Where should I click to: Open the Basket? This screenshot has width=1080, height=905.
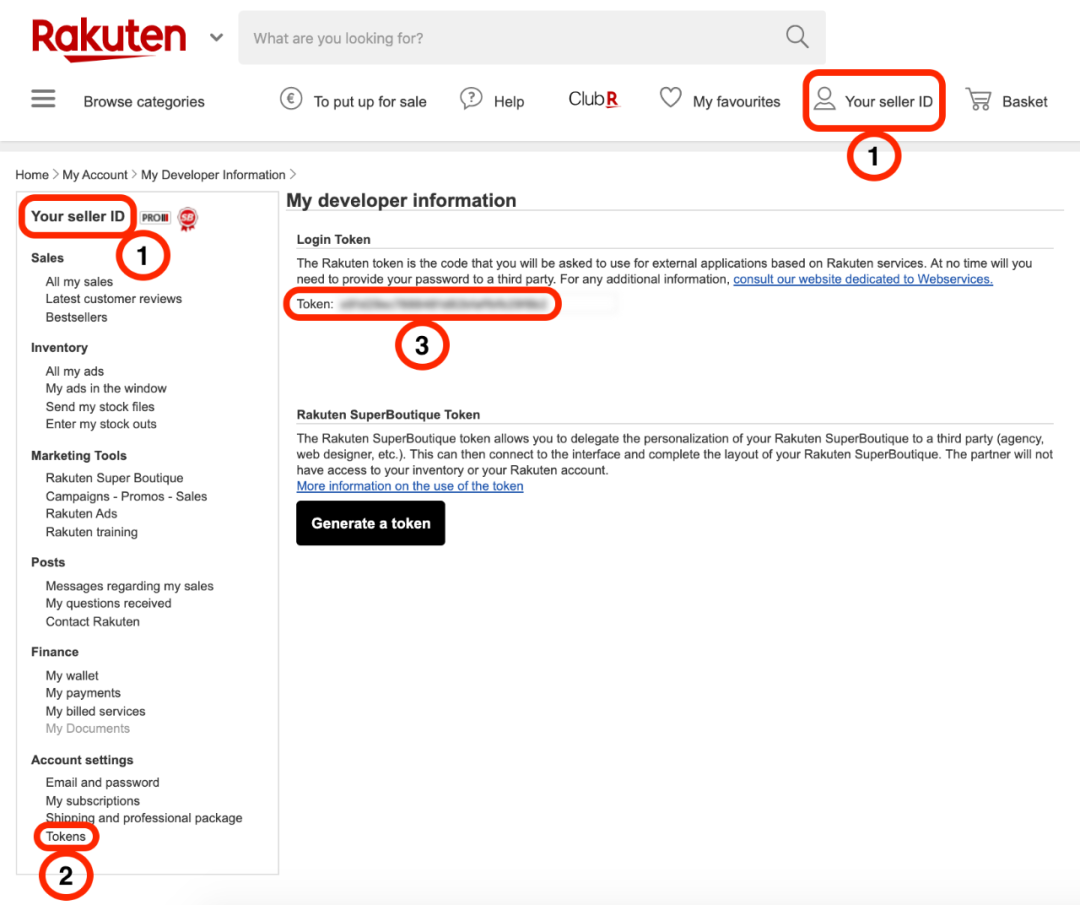(1024, 102)
